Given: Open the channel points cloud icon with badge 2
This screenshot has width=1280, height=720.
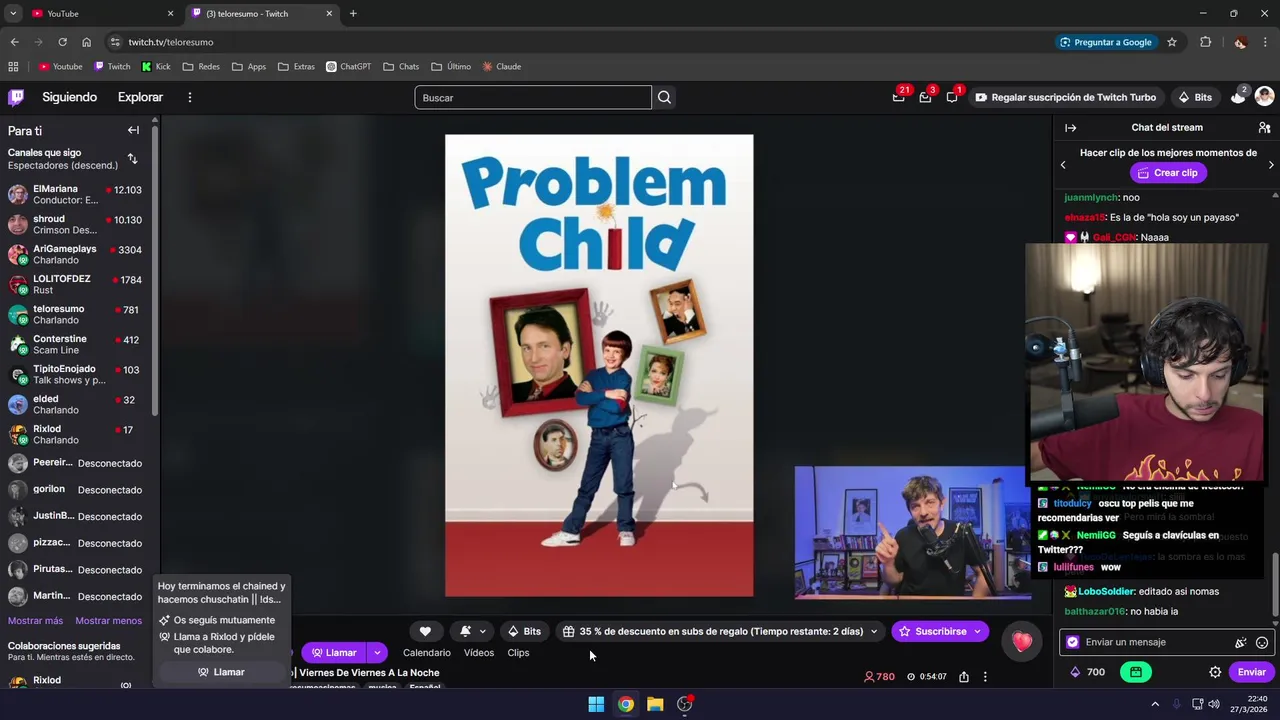Looking at the screenshot, I should coord(1238,97).
